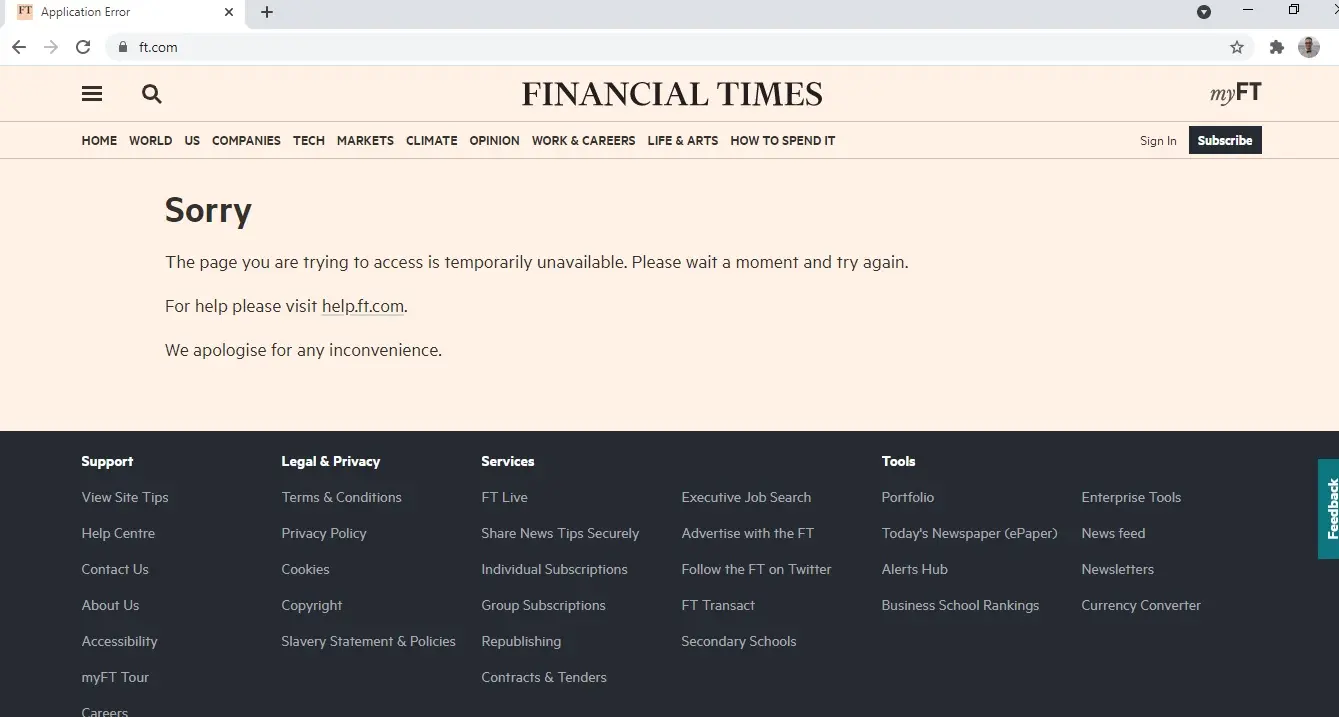Click the Sign In link

click(1157, 140)
